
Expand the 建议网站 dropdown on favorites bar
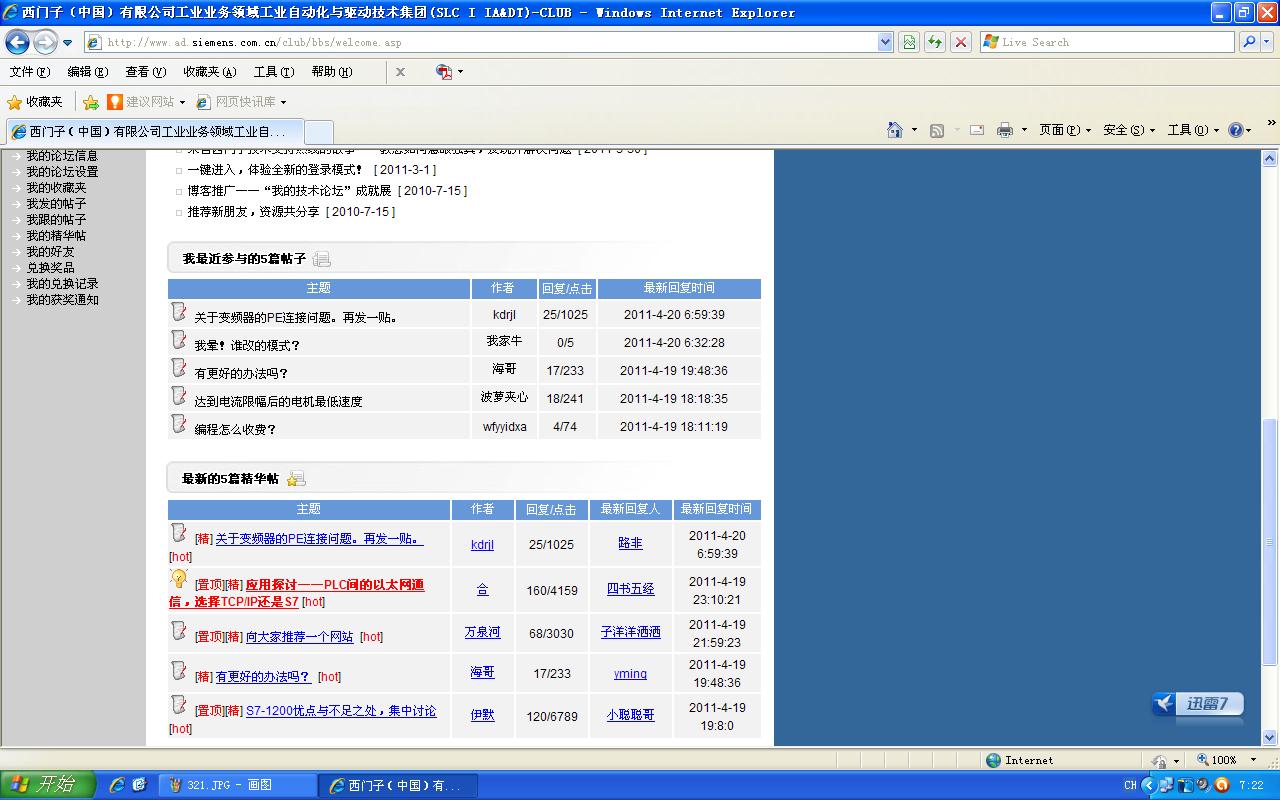click(x=183, y=102)
